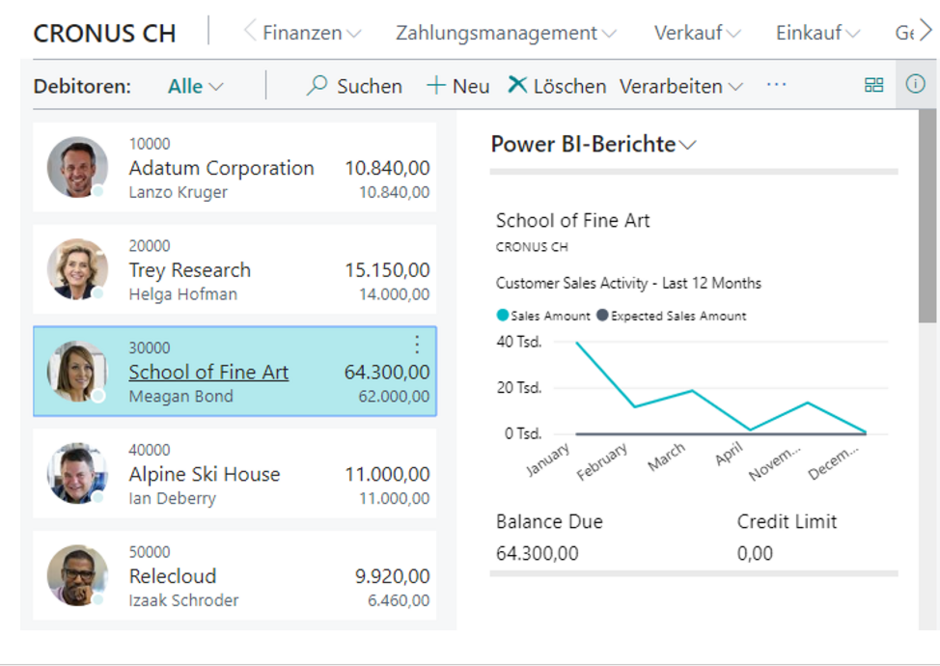Click balance 64.300,00 in School of Fine Art card
The height and width of the screenshot is (666, 940).
pyautogui.click(x=387, y=372)
